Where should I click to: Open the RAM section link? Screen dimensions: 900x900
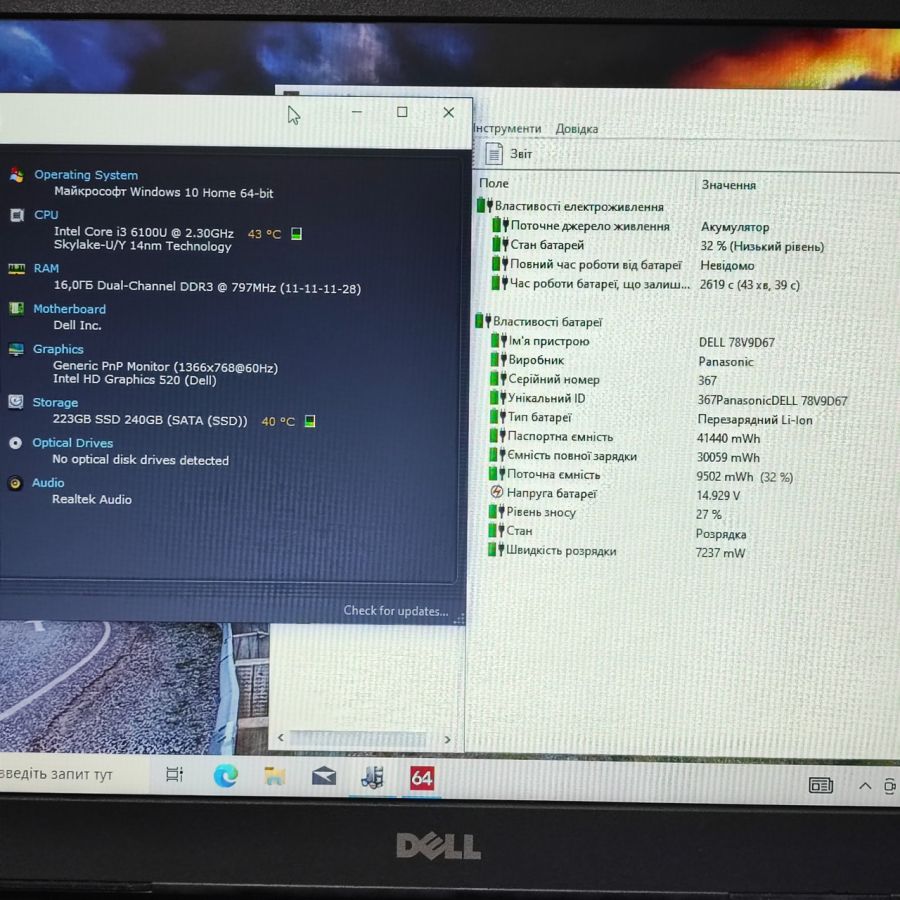pyautogui.click(x=46, y=268)
